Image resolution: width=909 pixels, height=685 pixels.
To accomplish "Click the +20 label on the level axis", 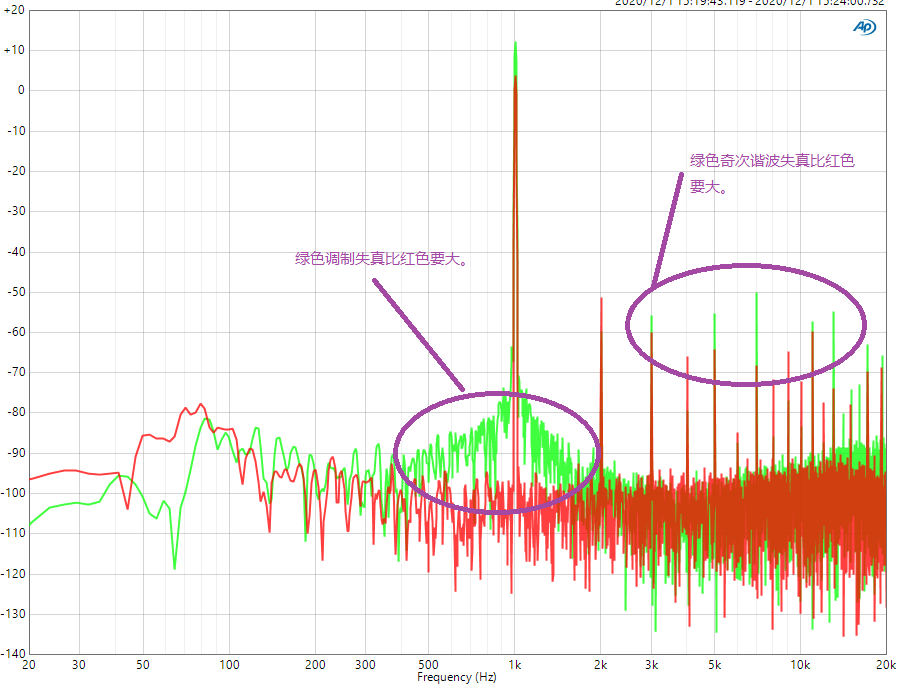I will point(14,10).
